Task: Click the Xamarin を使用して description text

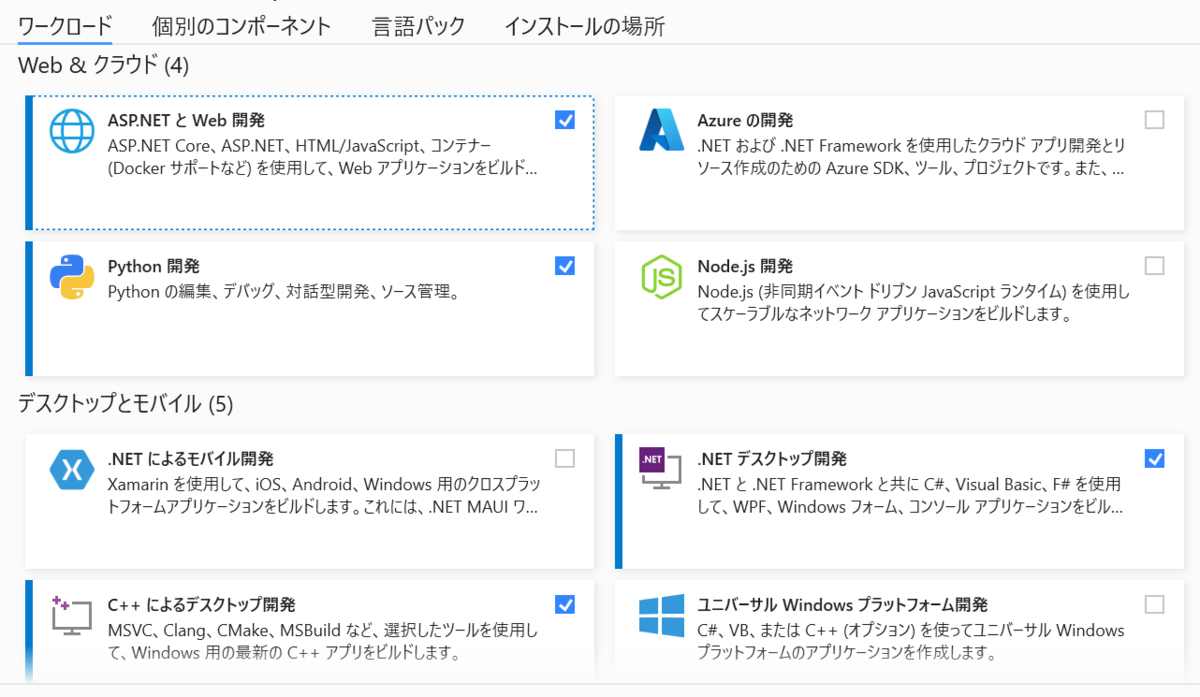Action: (x=323, y=496)
